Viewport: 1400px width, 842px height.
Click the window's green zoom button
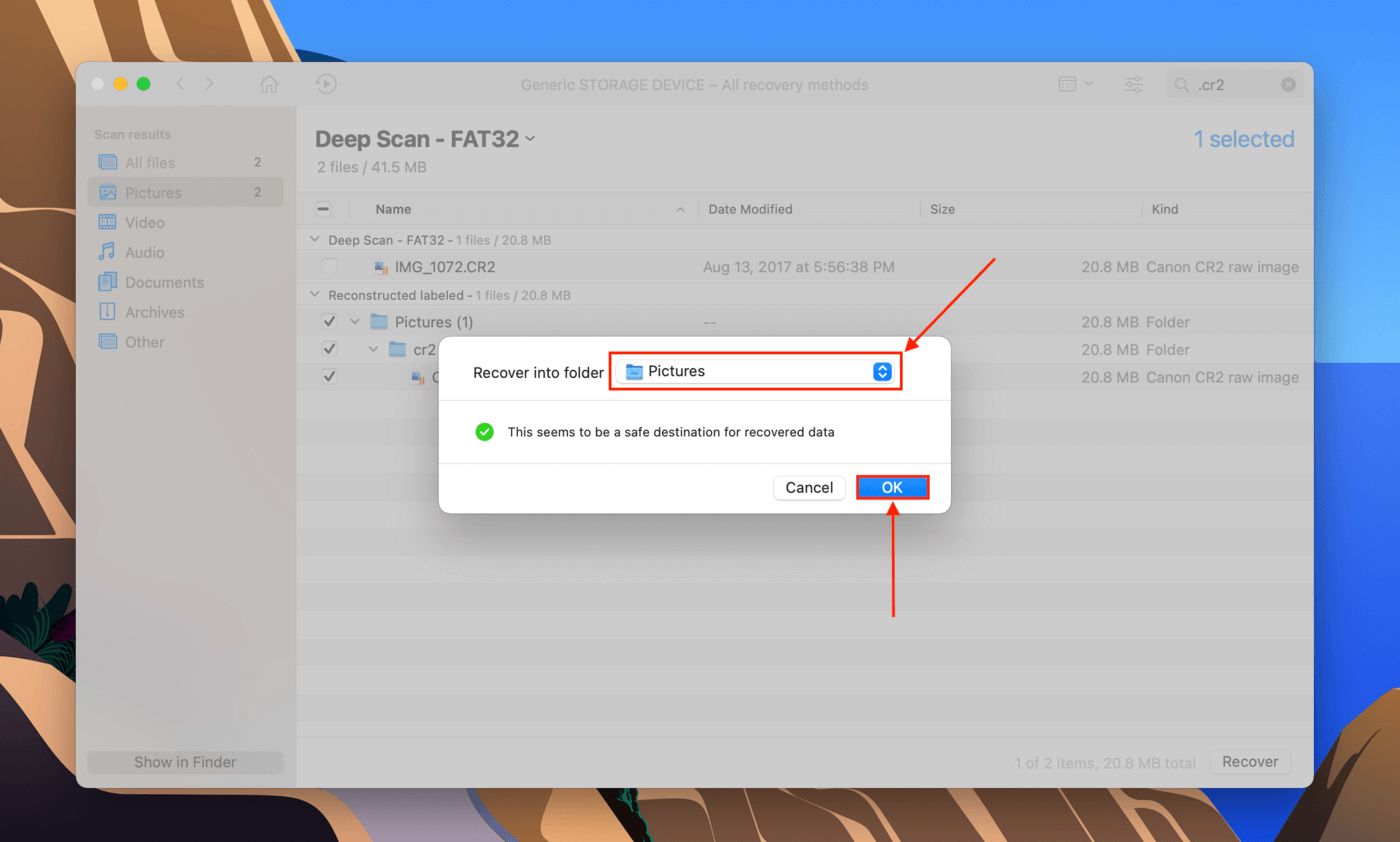click(x=143, y=84)
